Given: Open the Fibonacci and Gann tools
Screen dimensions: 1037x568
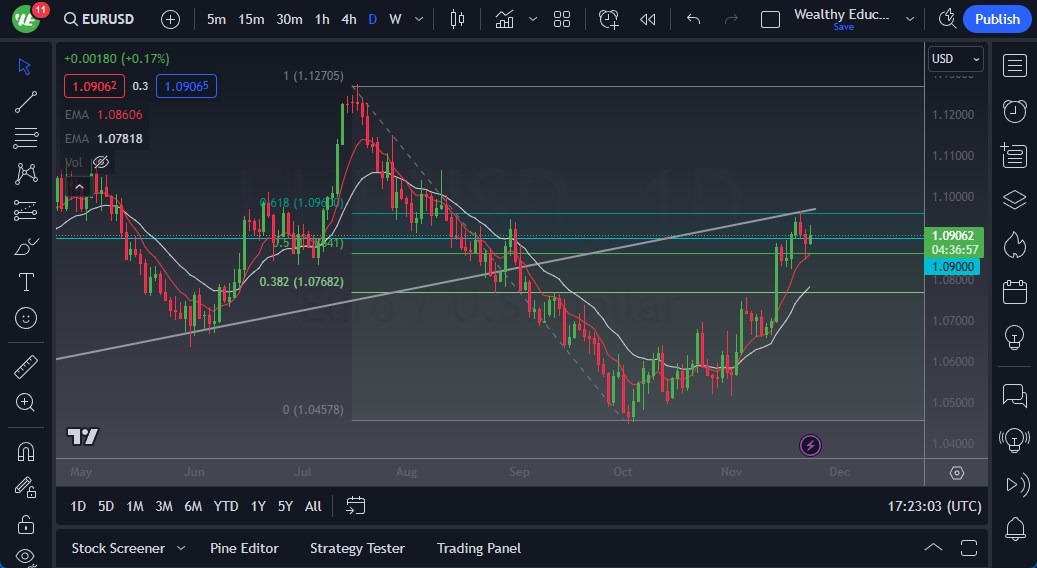Looking at the screenshot, I should click(26, 137).
